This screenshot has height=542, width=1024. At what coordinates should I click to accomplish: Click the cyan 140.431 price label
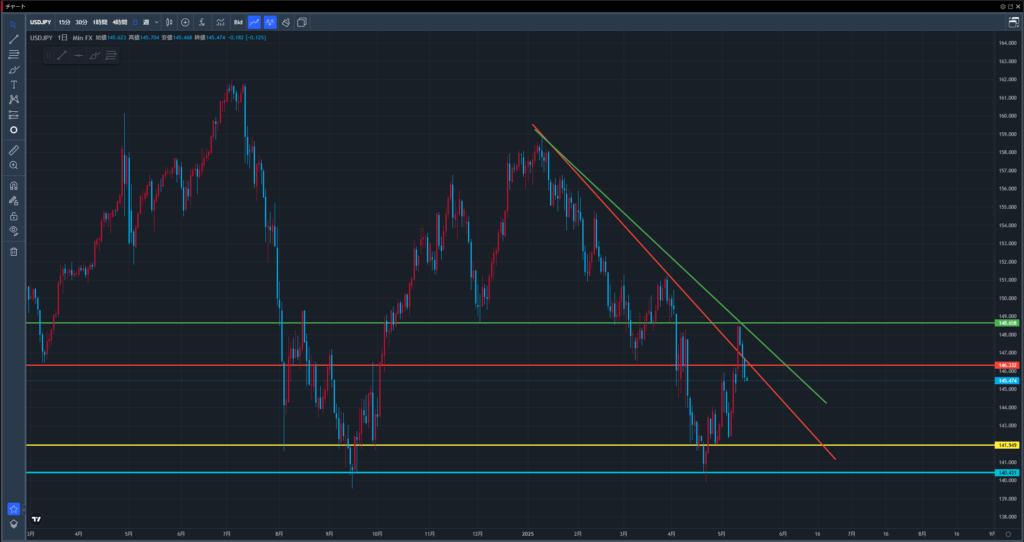1006,472
